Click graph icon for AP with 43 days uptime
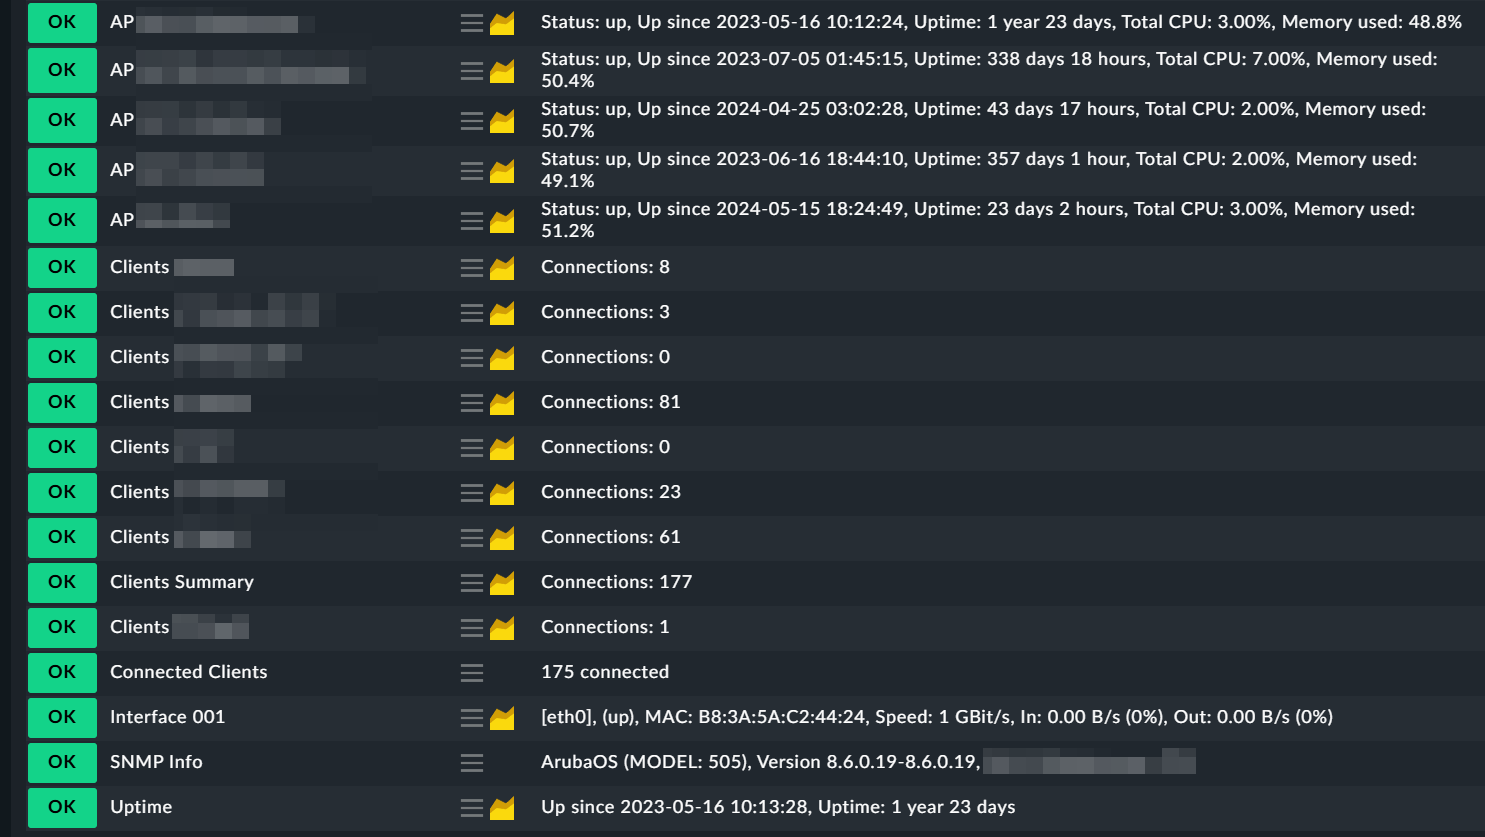 tap(502, 121)
